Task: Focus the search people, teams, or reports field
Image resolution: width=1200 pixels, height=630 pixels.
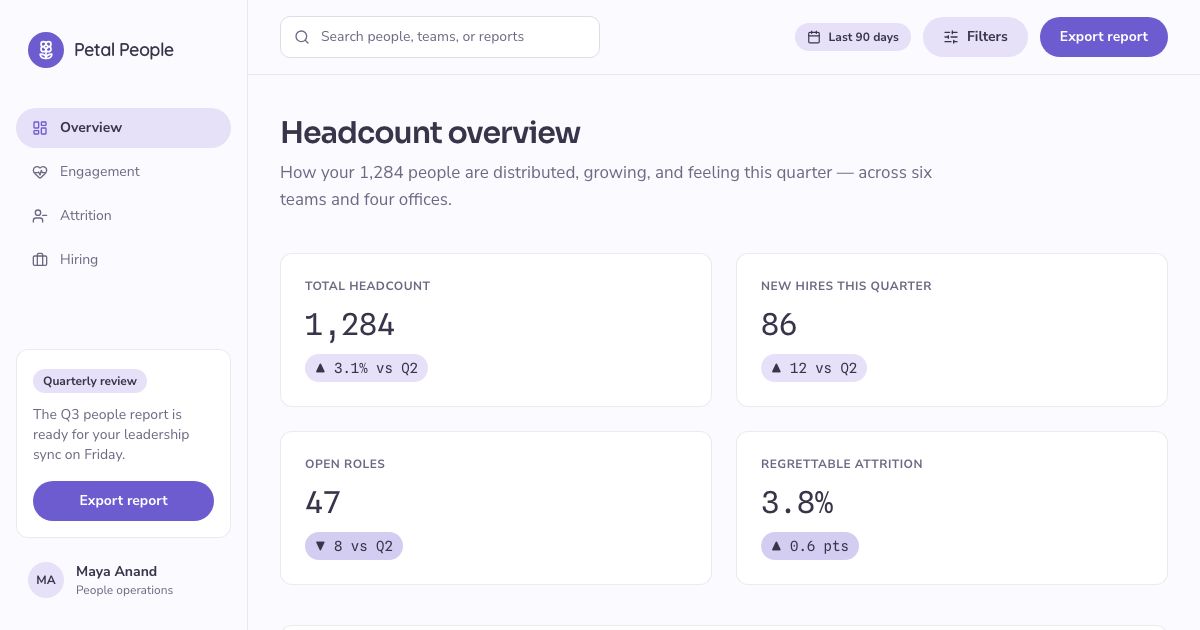Action: tap(440, 37)
